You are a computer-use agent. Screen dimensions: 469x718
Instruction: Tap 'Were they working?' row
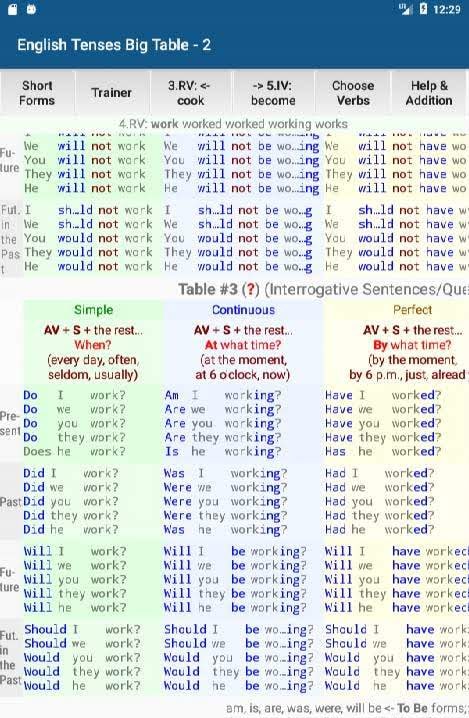tap(225, 516)
